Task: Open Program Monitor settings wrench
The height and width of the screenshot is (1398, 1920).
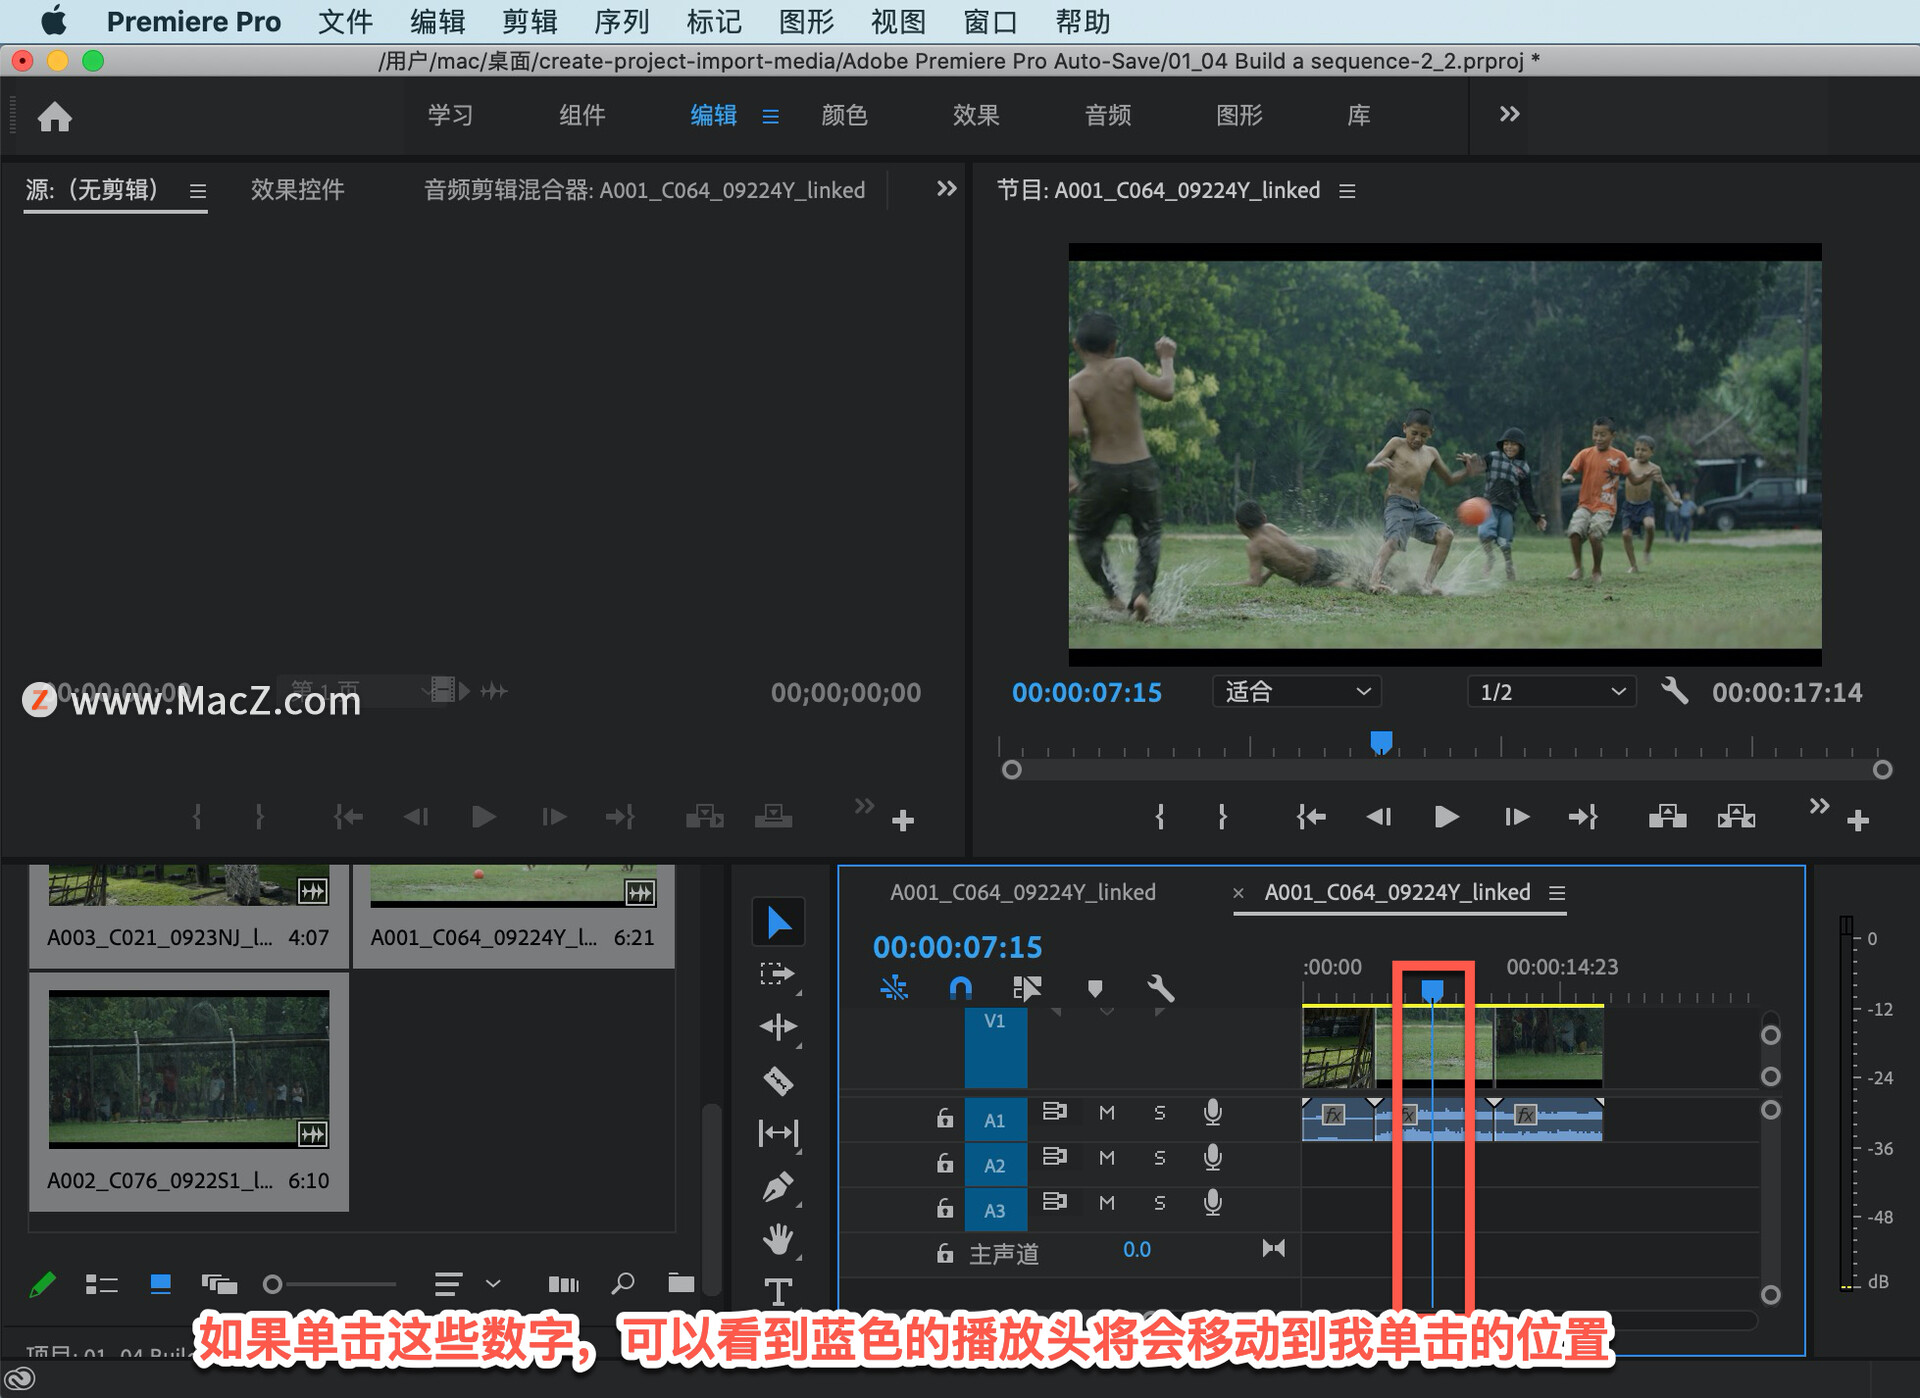Action: (x=1675, y=691)
